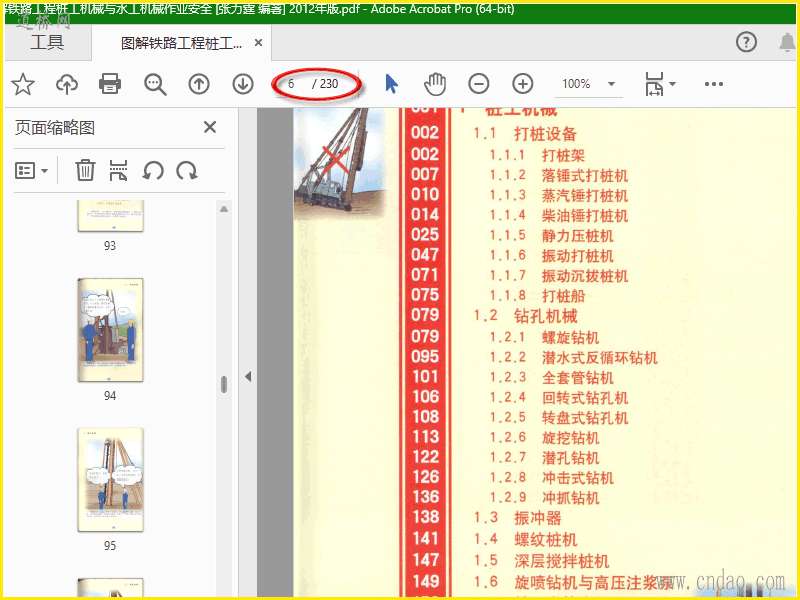Zoom in with the plus circle icon

[522, 84]
